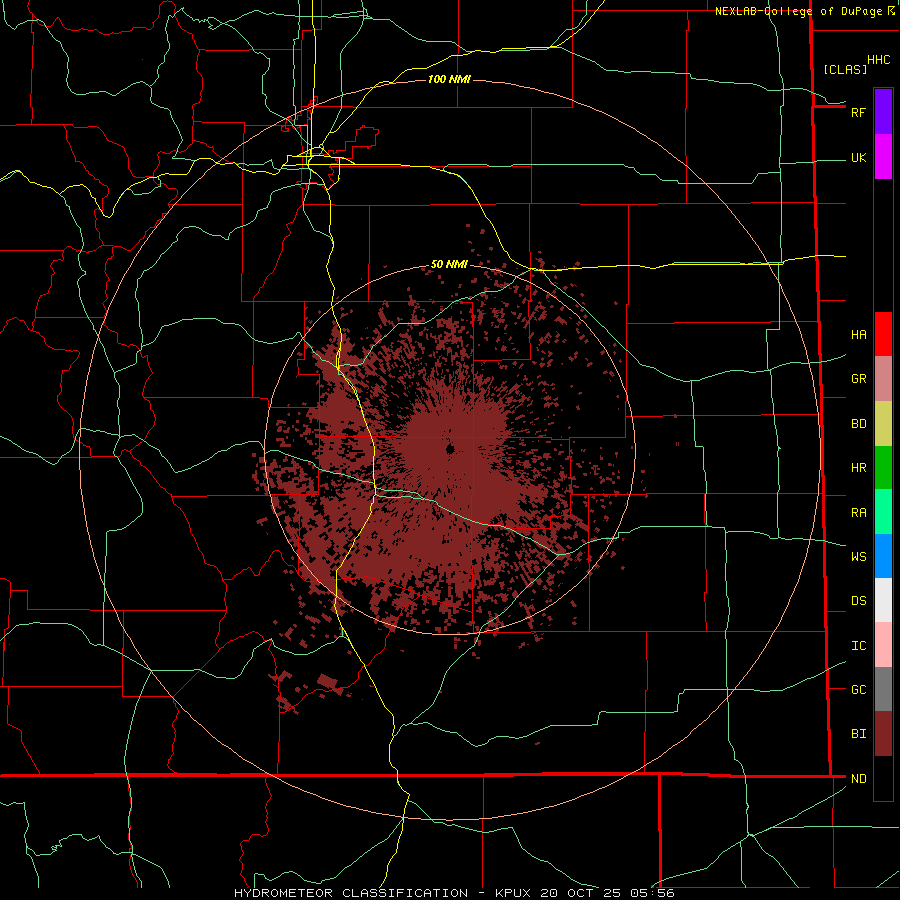Click the ND legend label
Image resolution: width=900 pixels, height=900 pixels.
(858, 778)
